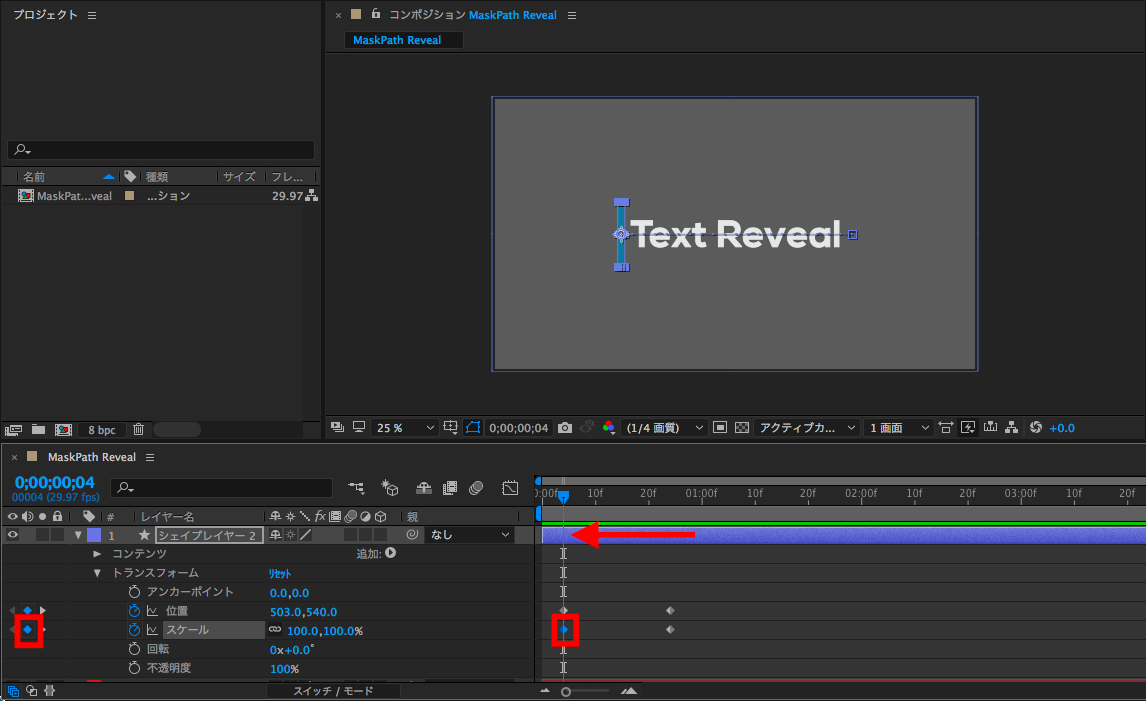Toggle the 位置 property stopwatch
The image size is (1146, 701).
(134, 611)
